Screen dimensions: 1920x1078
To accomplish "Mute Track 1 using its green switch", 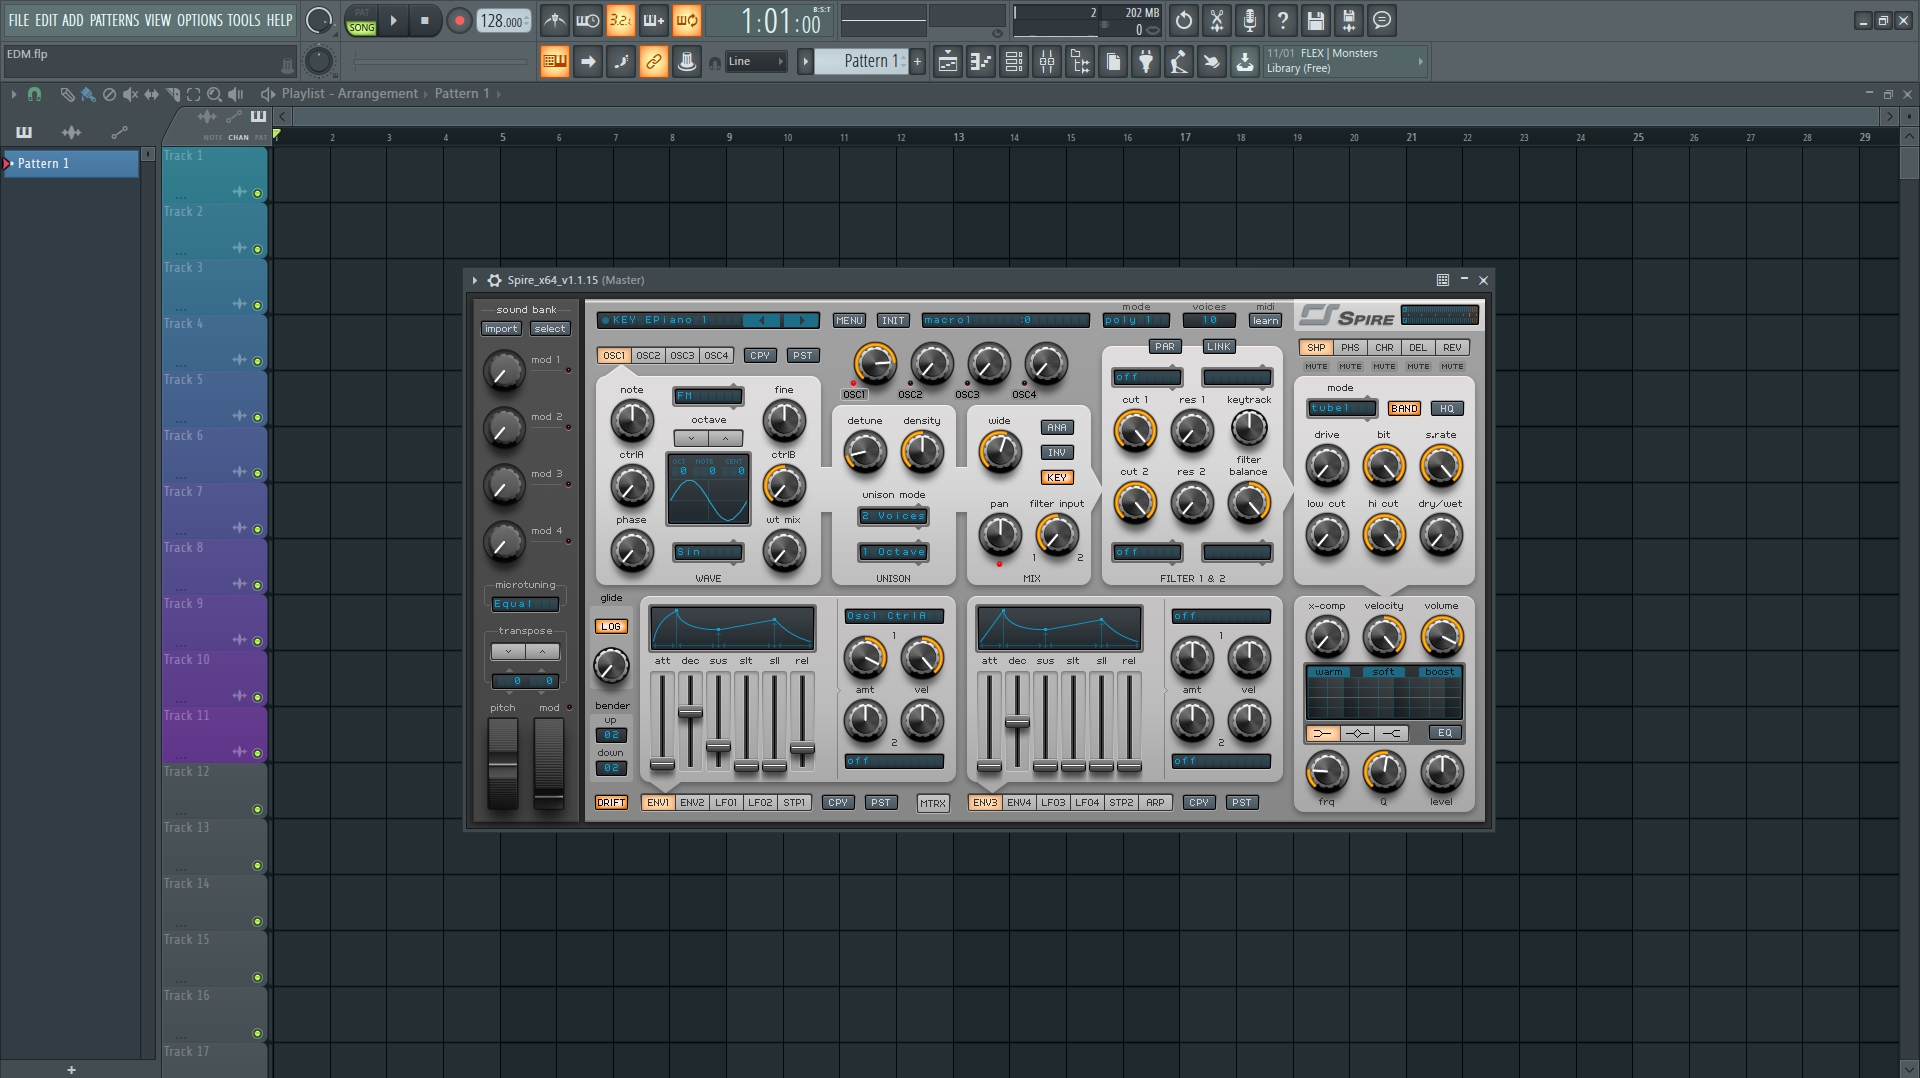I will tap(257, 193).
